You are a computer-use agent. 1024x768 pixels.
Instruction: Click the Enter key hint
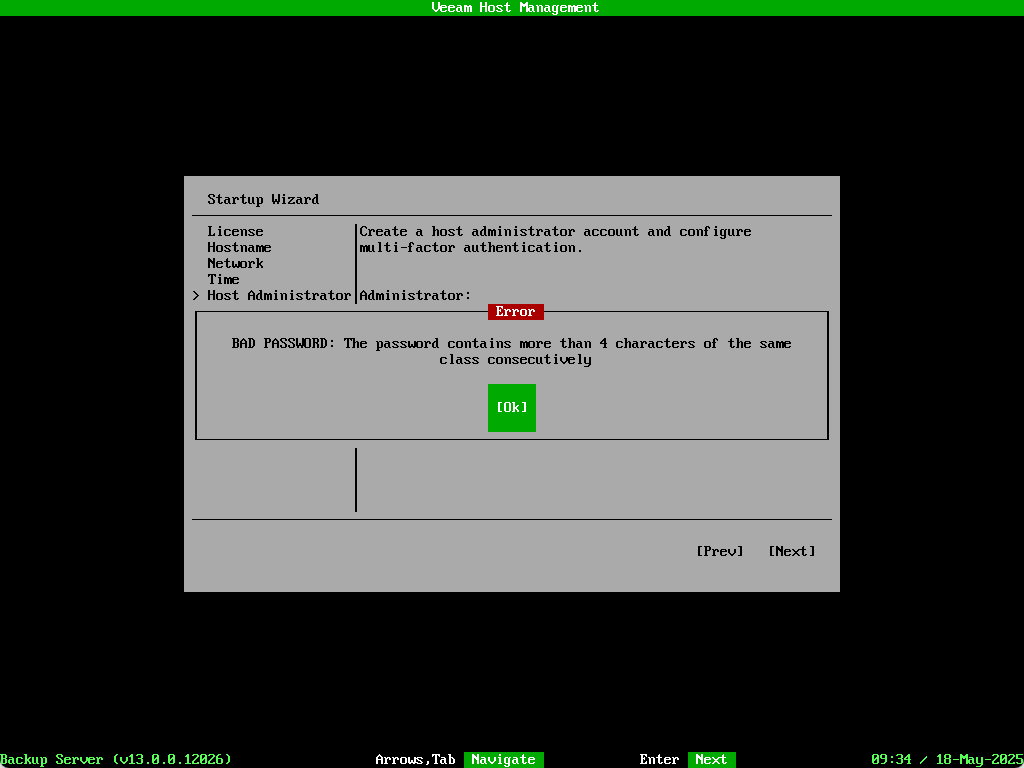pyautogui.click(x=659, y=759)
